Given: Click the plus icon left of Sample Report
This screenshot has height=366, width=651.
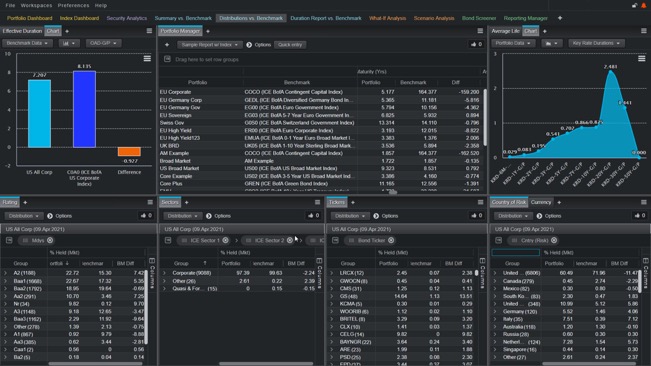Looking at the screenshot, I should click(x=167, y=44).
